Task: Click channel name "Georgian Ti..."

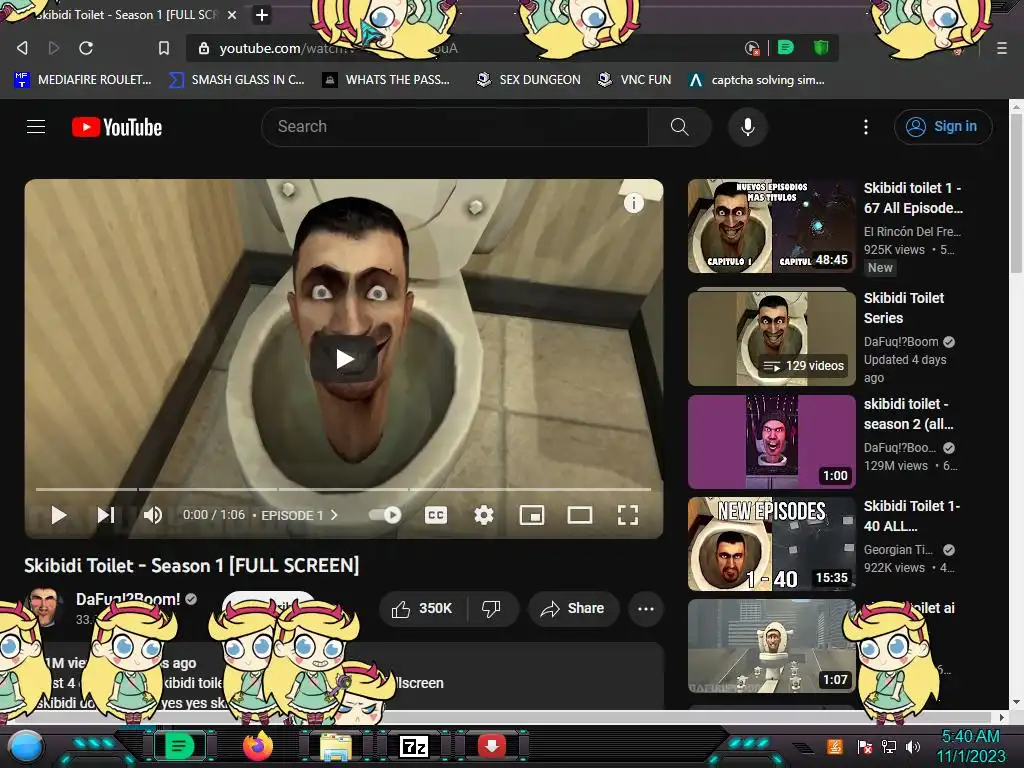Action: pyautogui.click(x=899, y=550)
